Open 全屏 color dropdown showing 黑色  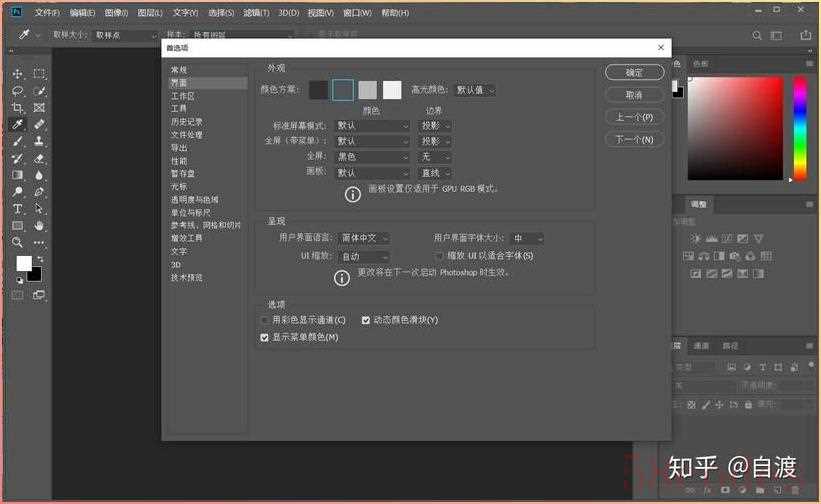tap(372, 156)
